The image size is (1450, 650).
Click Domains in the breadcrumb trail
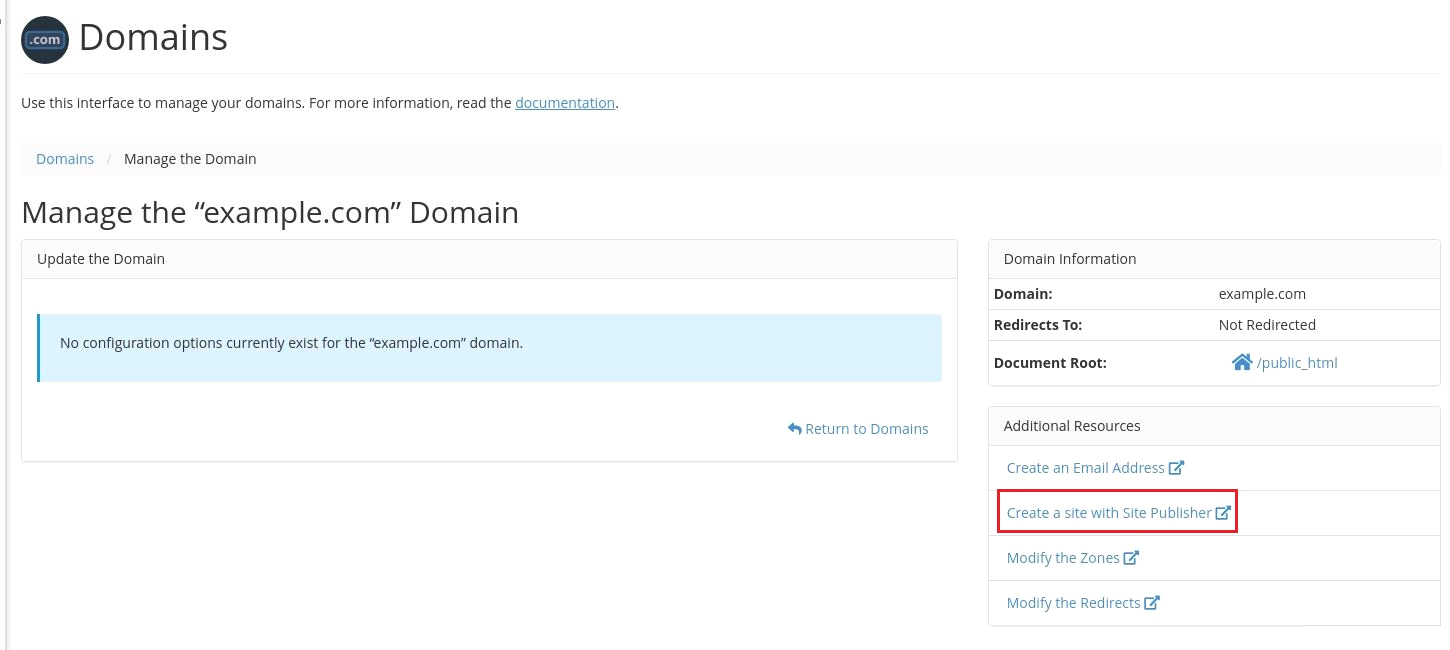(65, 158)
